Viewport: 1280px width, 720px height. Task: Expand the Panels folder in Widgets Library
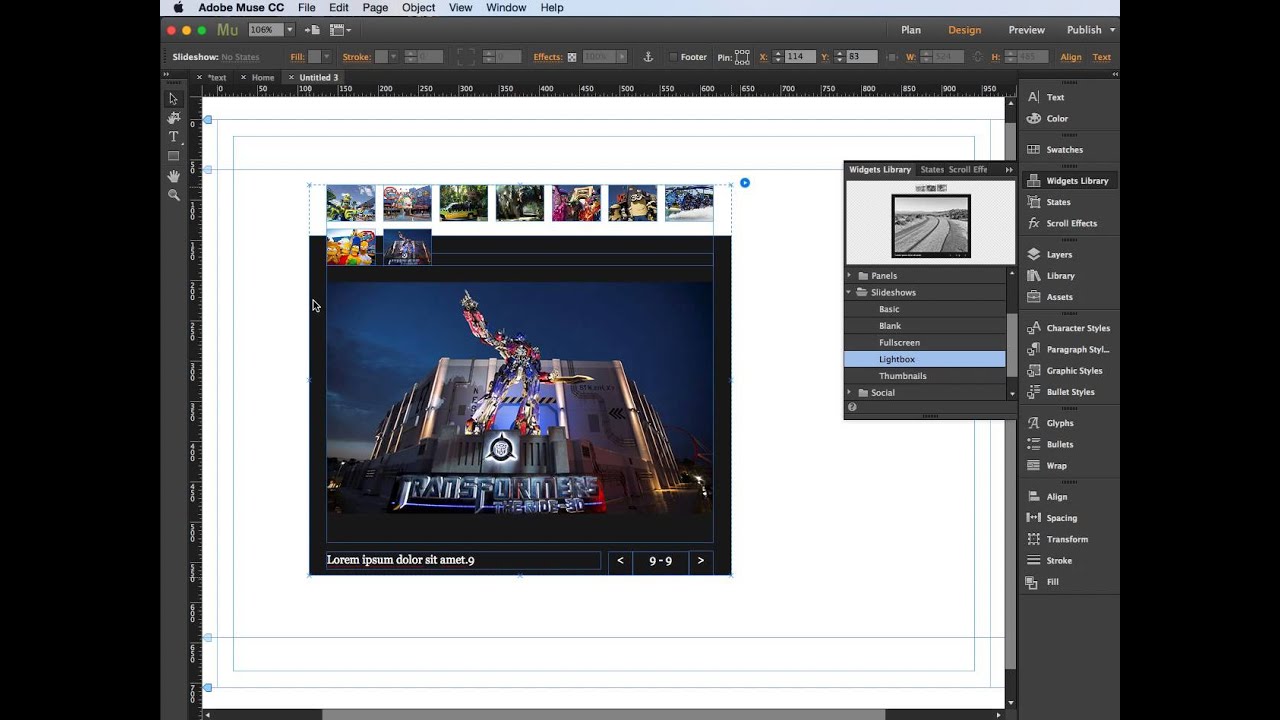[850, 276]
